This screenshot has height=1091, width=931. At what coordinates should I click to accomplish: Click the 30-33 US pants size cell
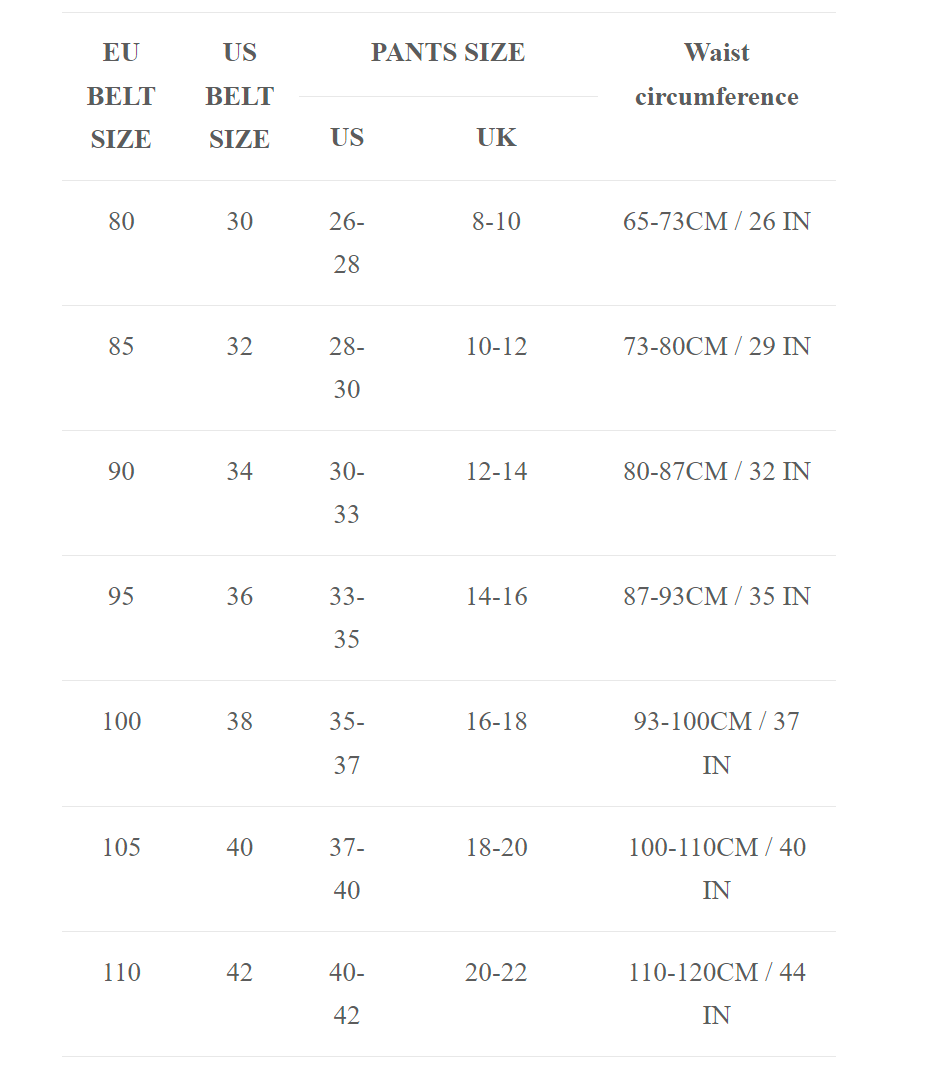[347, 493]
